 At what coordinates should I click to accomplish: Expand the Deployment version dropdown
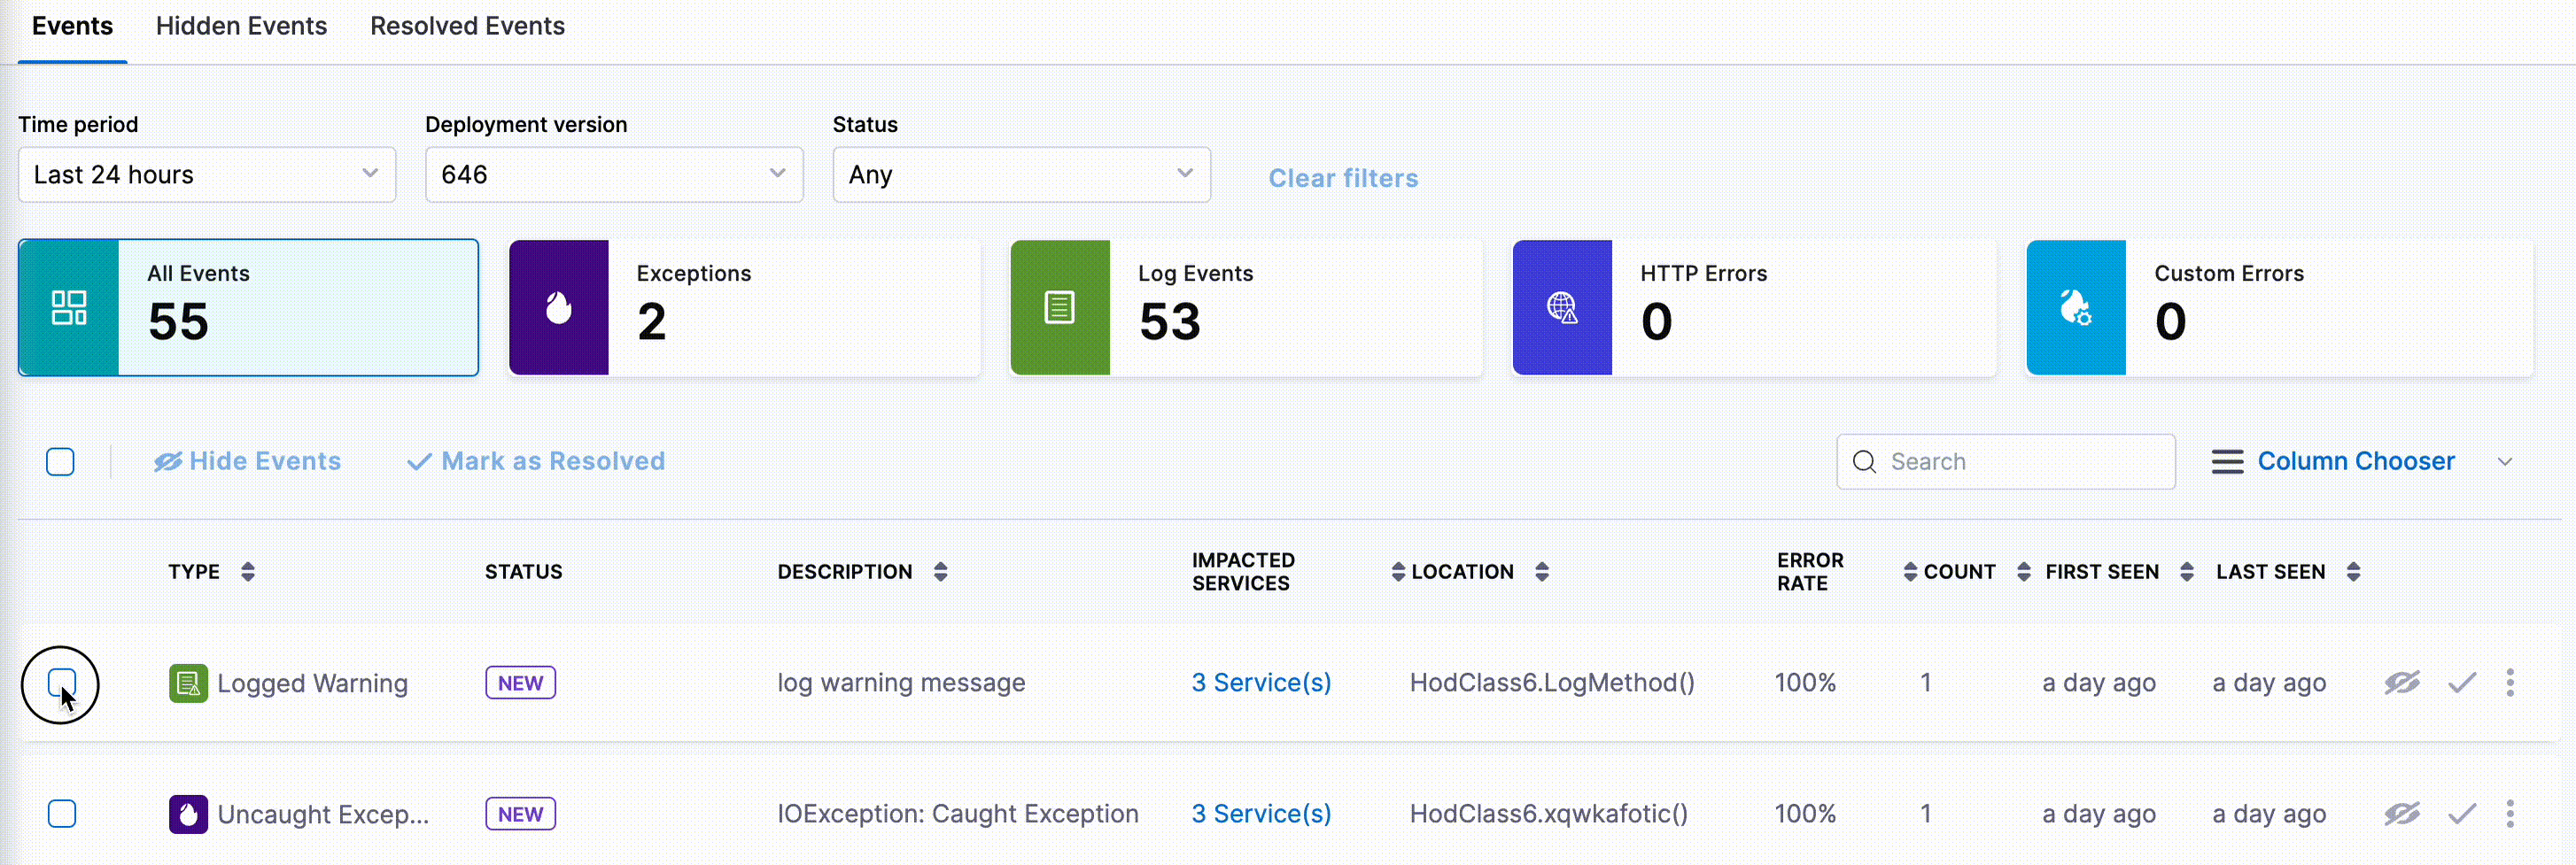coord(614,175)
